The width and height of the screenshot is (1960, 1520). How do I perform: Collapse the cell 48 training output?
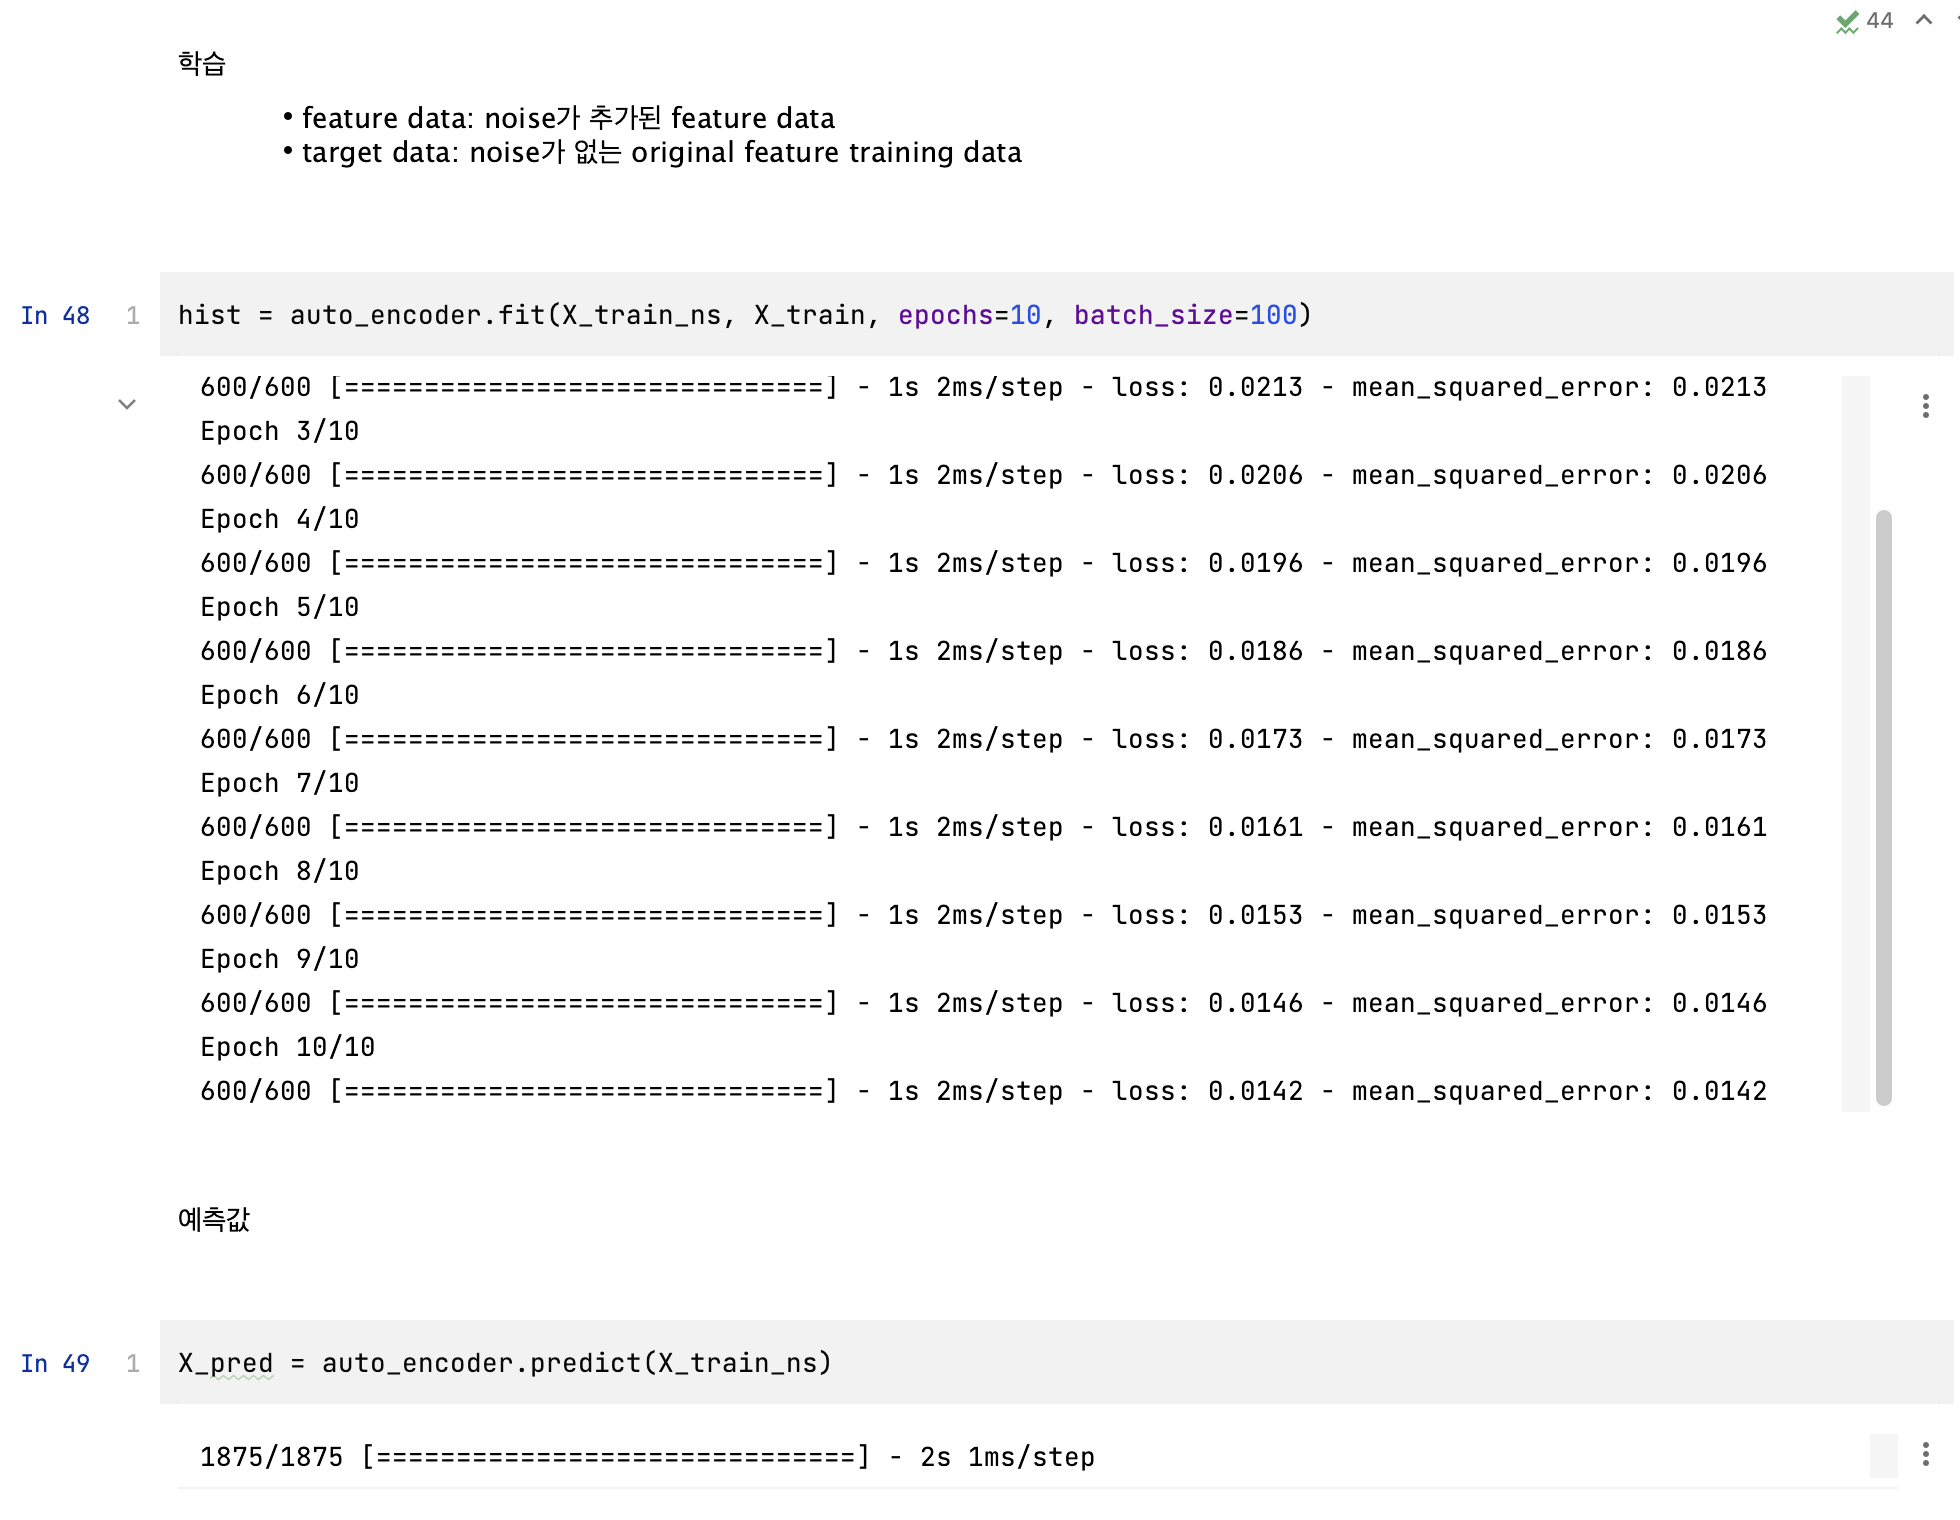pyautogui.click(x=127, y=404)
